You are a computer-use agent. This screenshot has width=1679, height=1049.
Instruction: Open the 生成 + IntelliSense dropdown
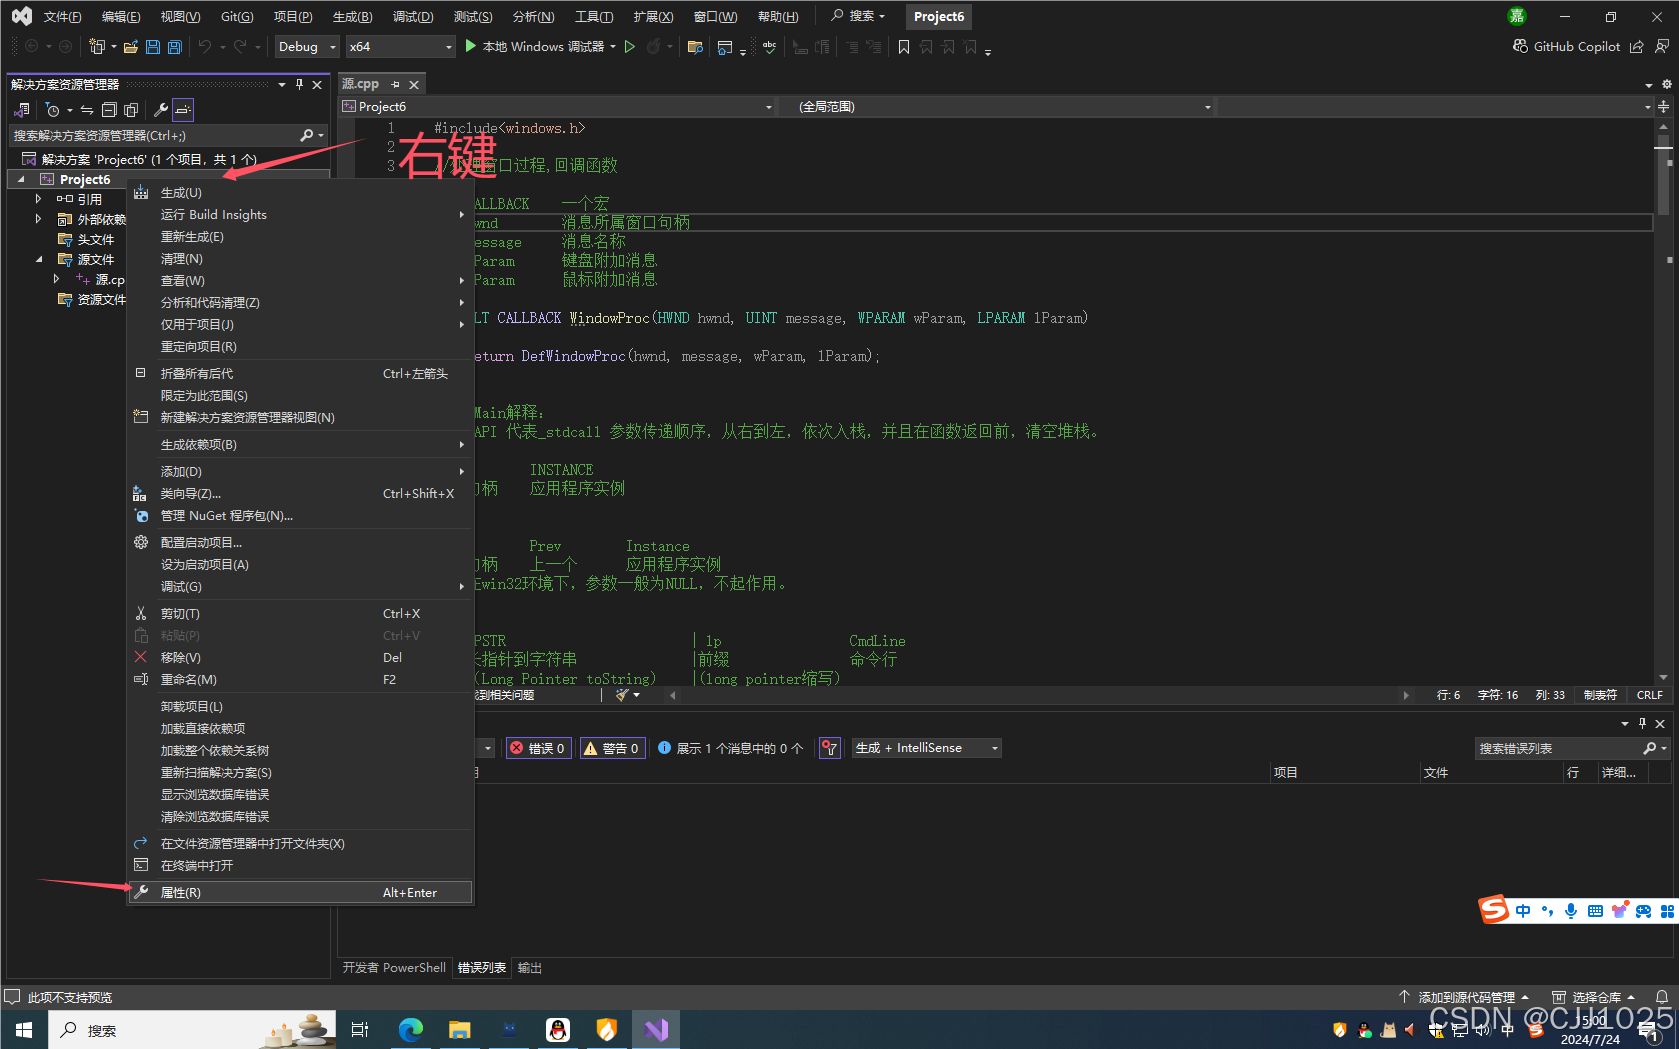coord(925,747)
